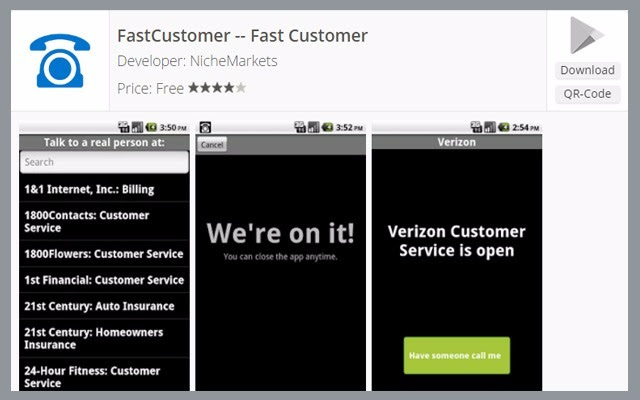Screen dimensions: 640x400
Task: Pick 24-Hour Fitness: Customer Service row
Action: (x=104, y=375)
